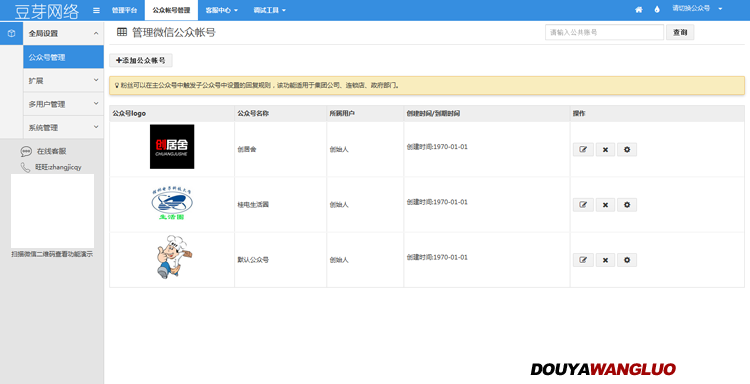The height and width of the screenshot is (384, 750).
Task: Click the droplet icon in top bar
Action: (657, 10)
